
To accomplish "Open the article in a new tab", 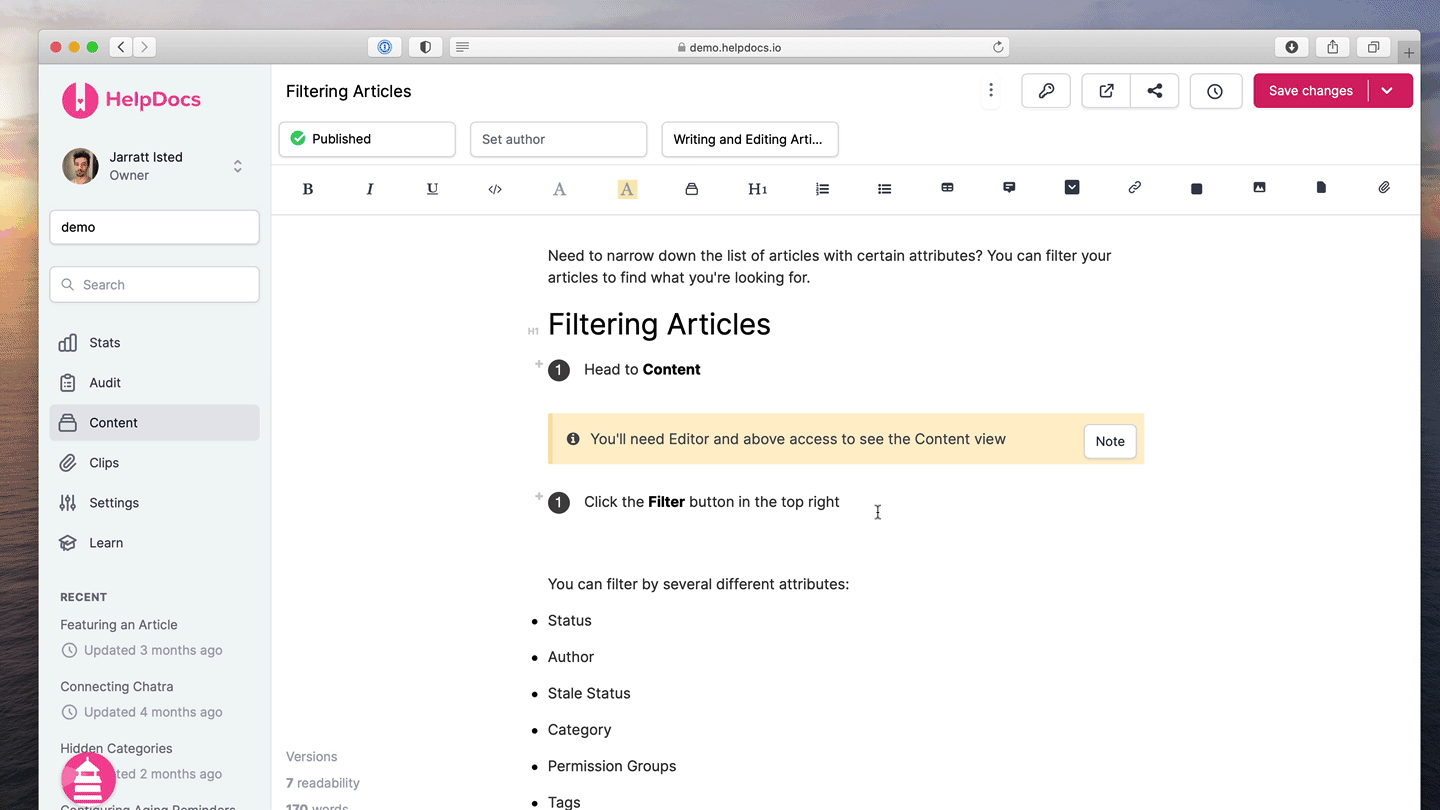I will 1106,91.
